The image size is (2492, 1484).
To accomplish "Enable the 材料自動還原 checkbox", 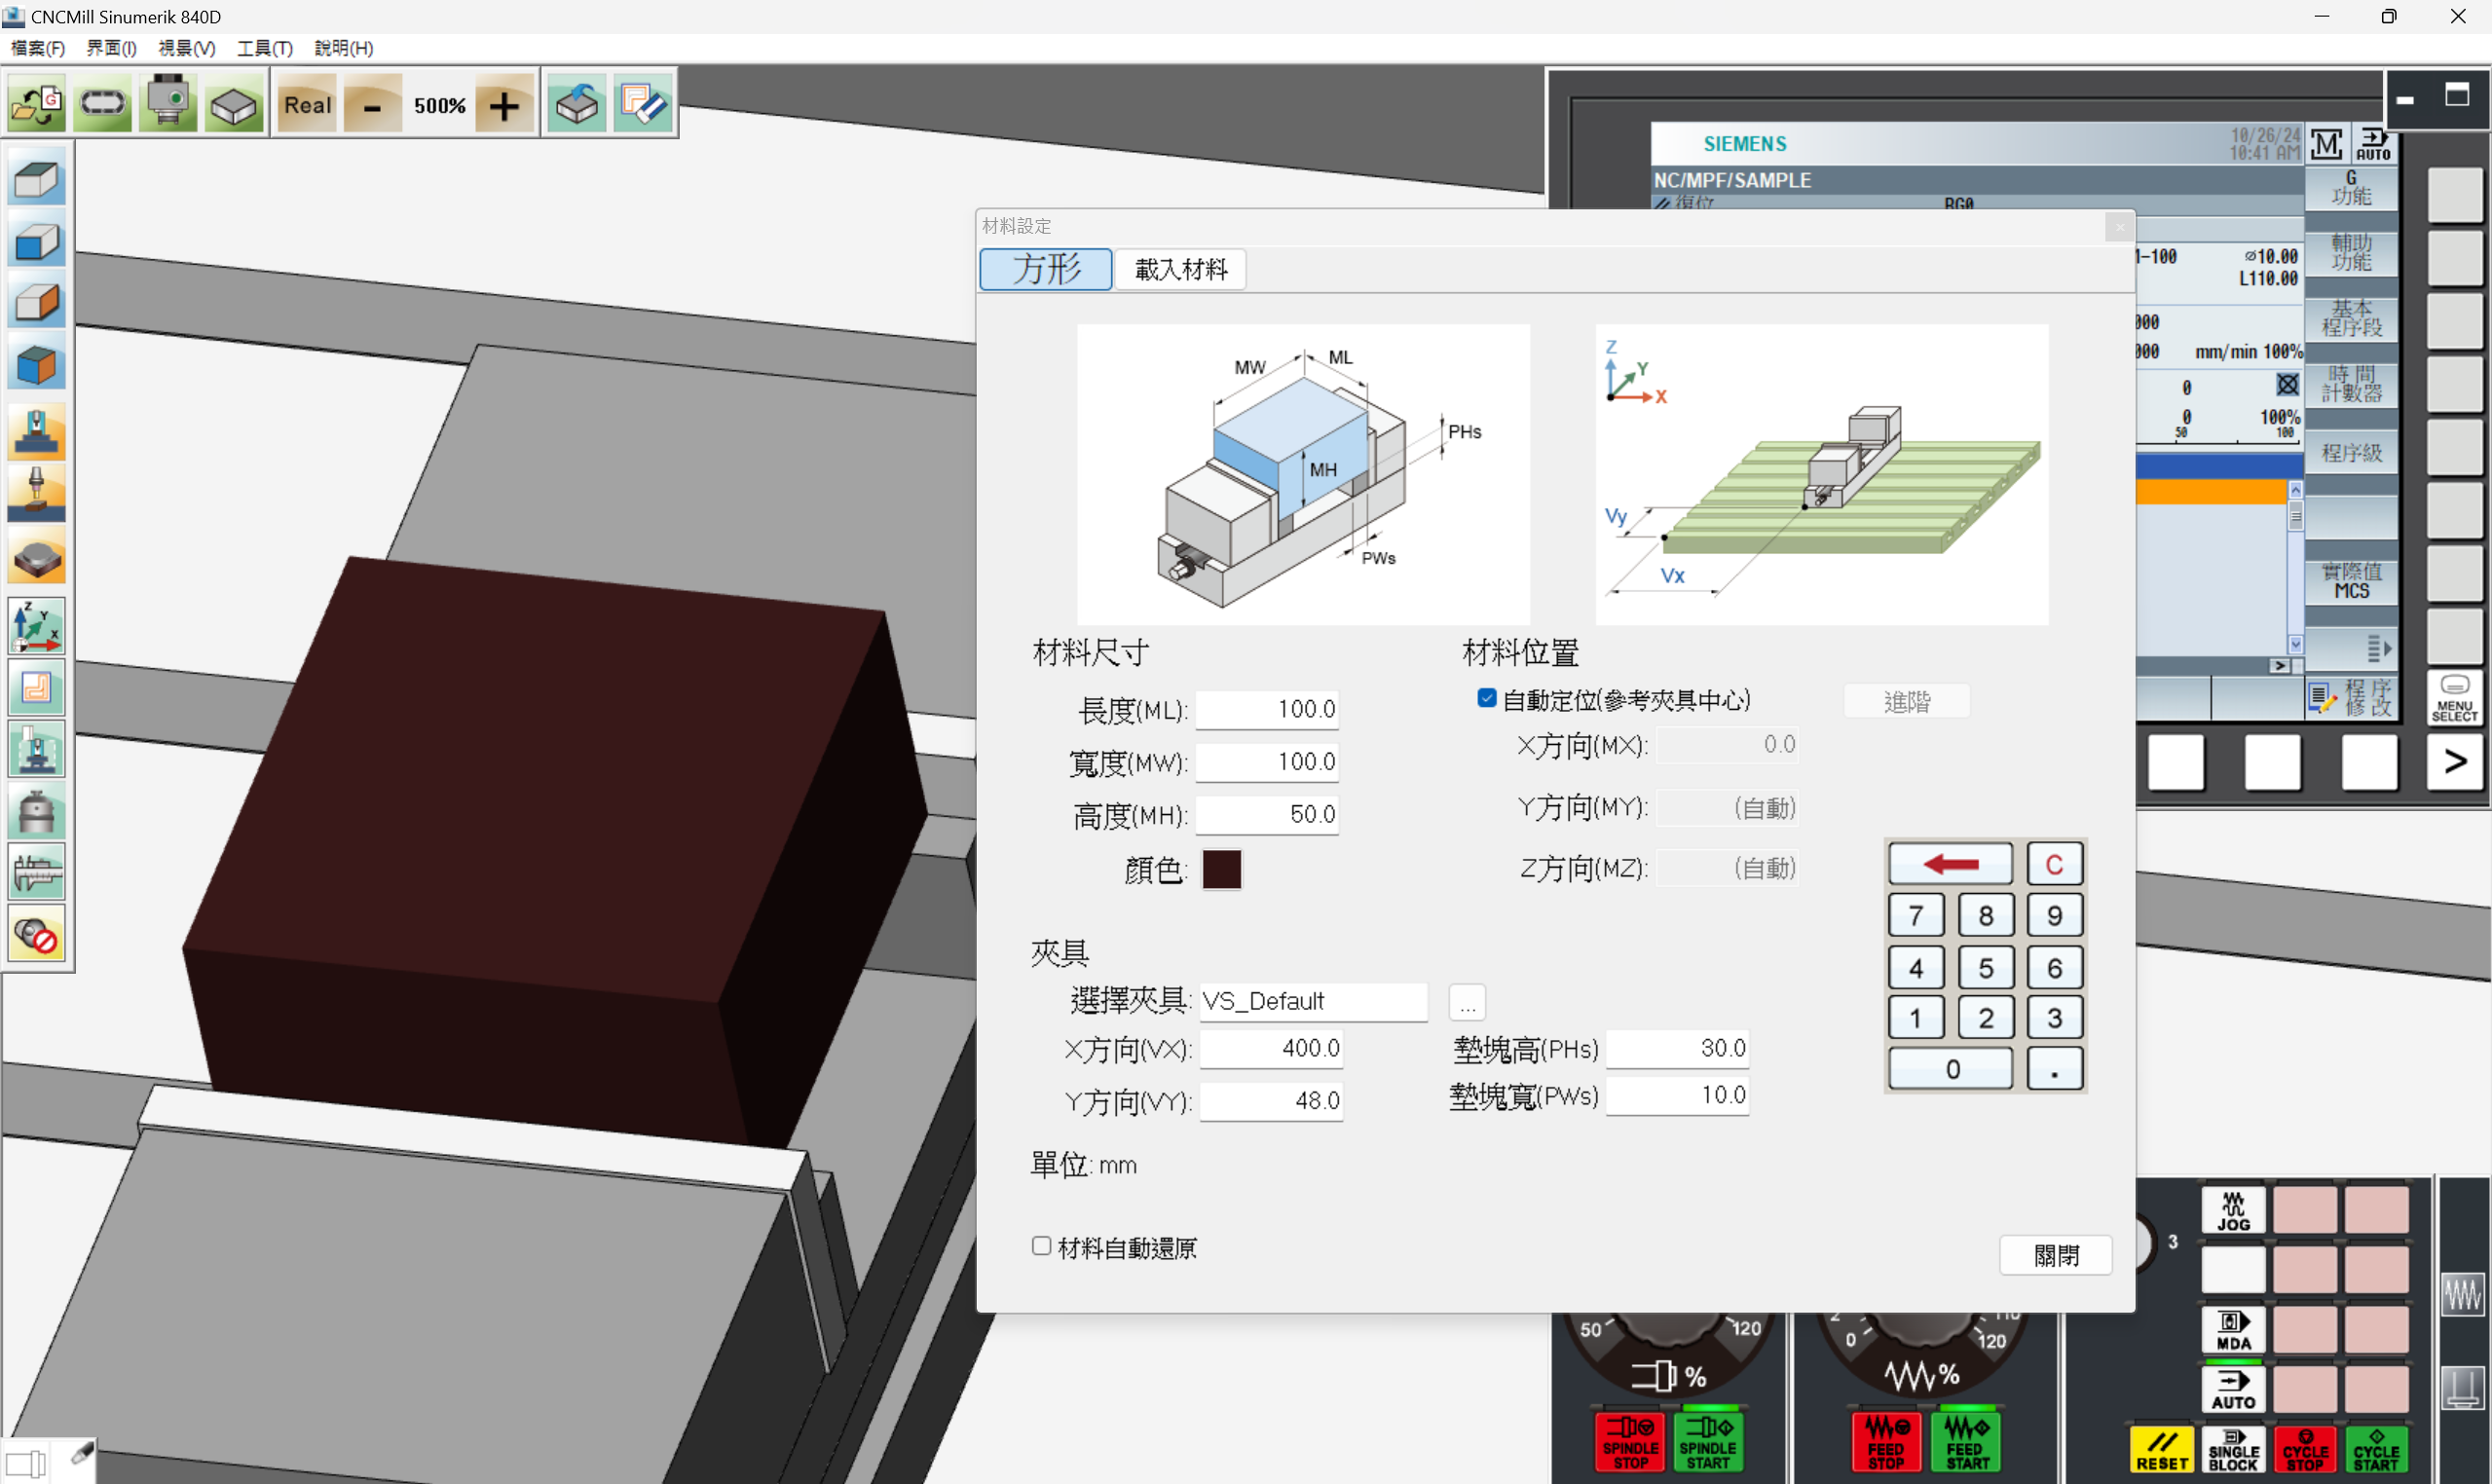I will [x=1041, y=1246].
